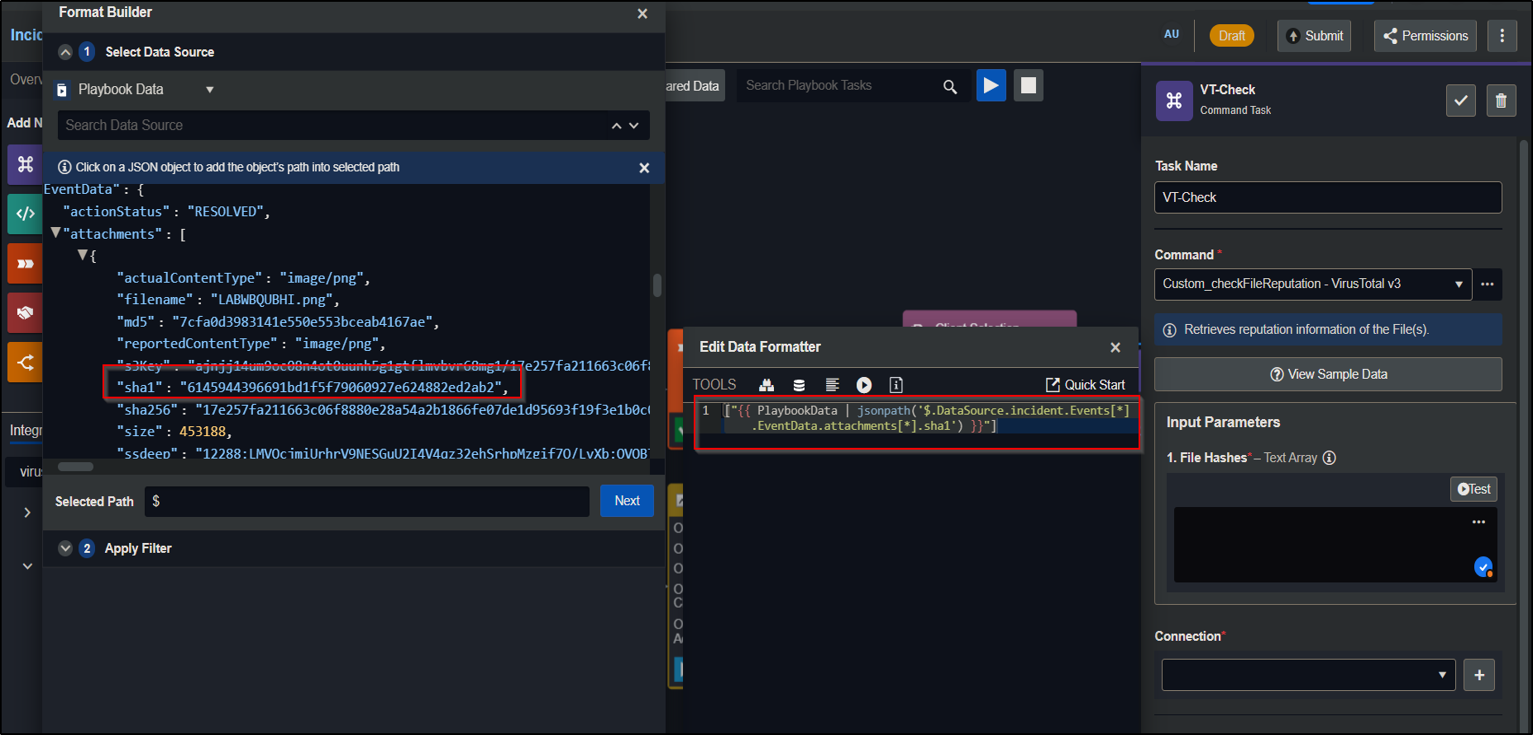Run the playbook with the blue play button
The image size is (1533, 735).
(x=991, y=86)
